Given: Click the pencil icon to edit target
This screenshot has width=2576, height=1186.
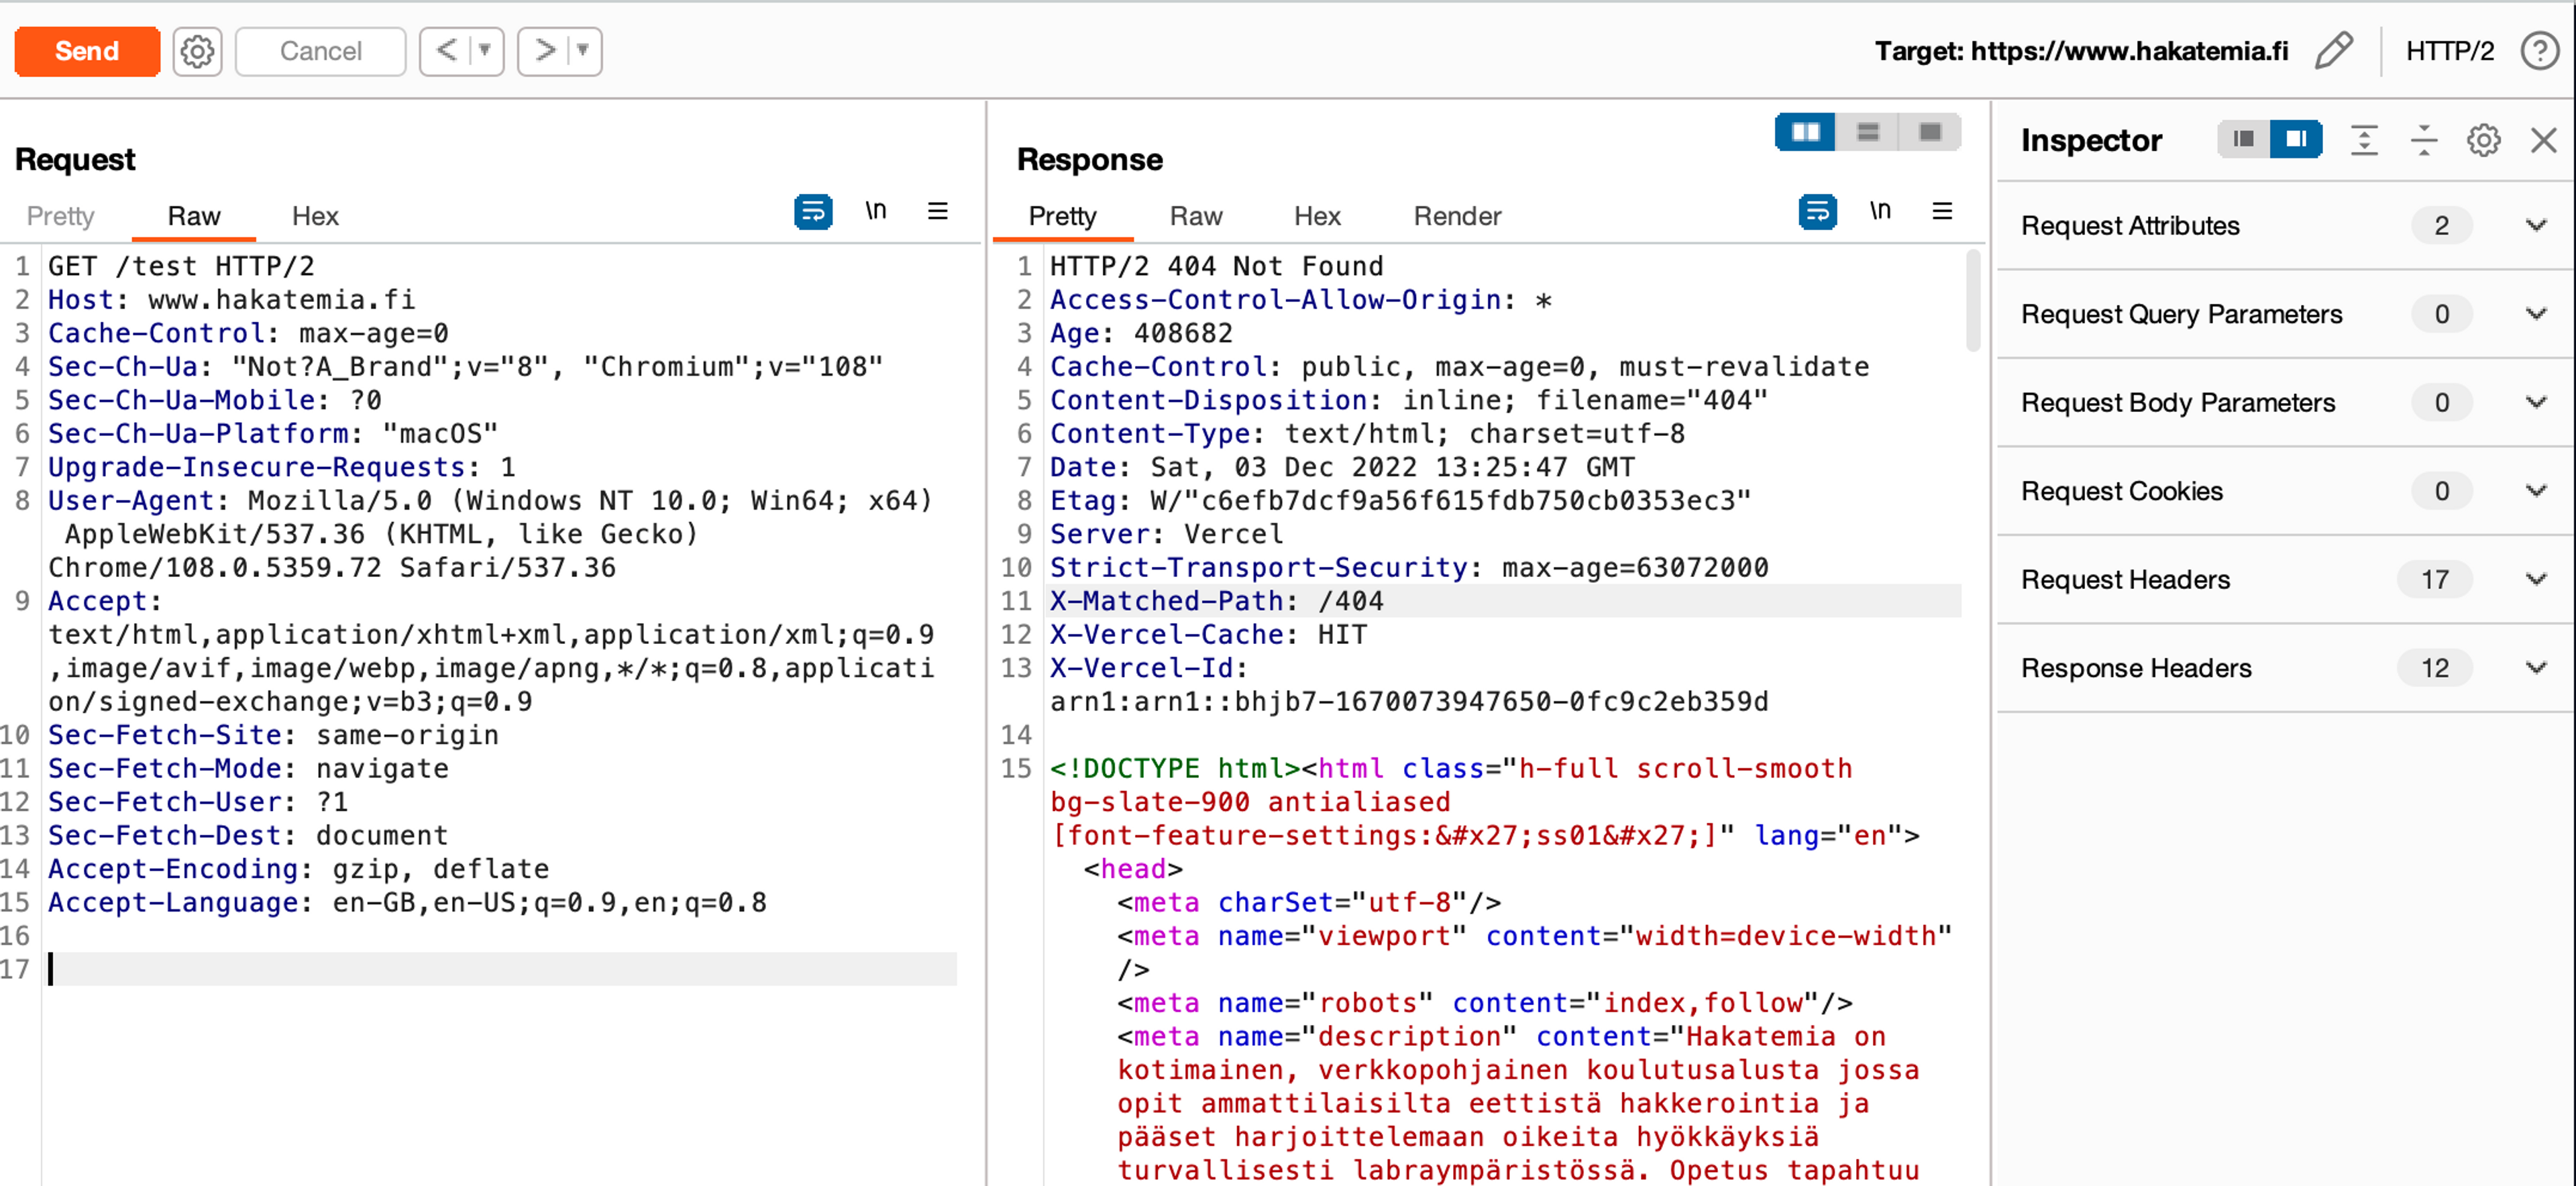Looking at the screenshot, I should [x=2333, y=51].
